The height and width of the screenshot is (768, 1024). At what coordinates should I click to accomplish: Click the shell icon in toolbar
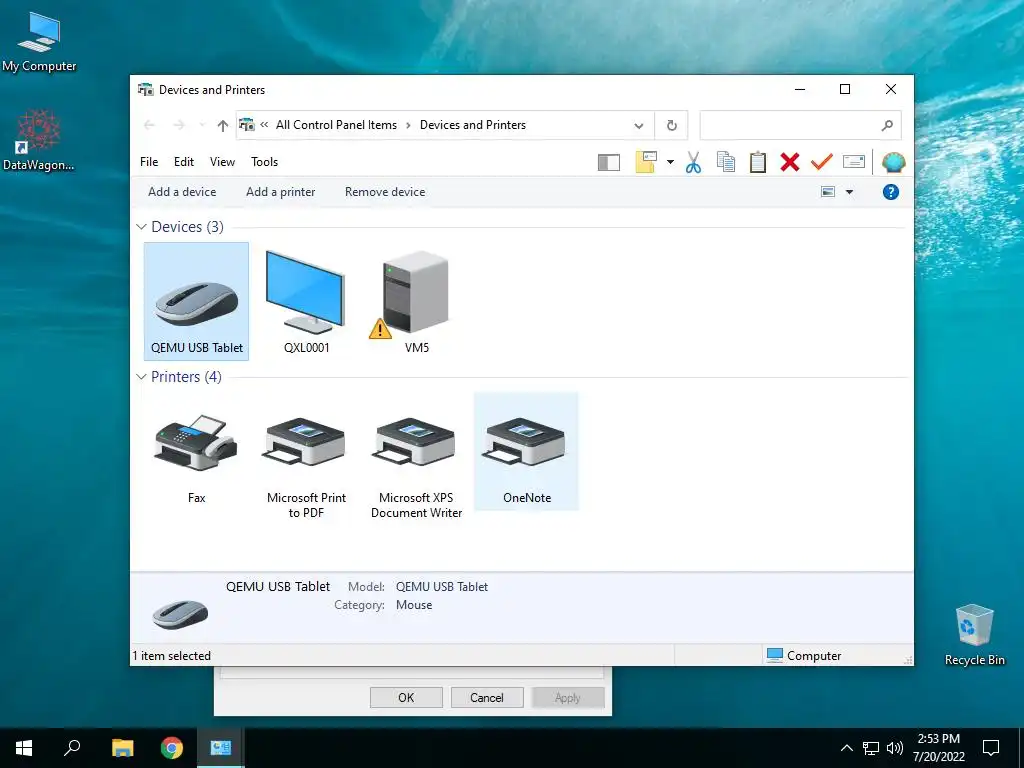(893, 162)
